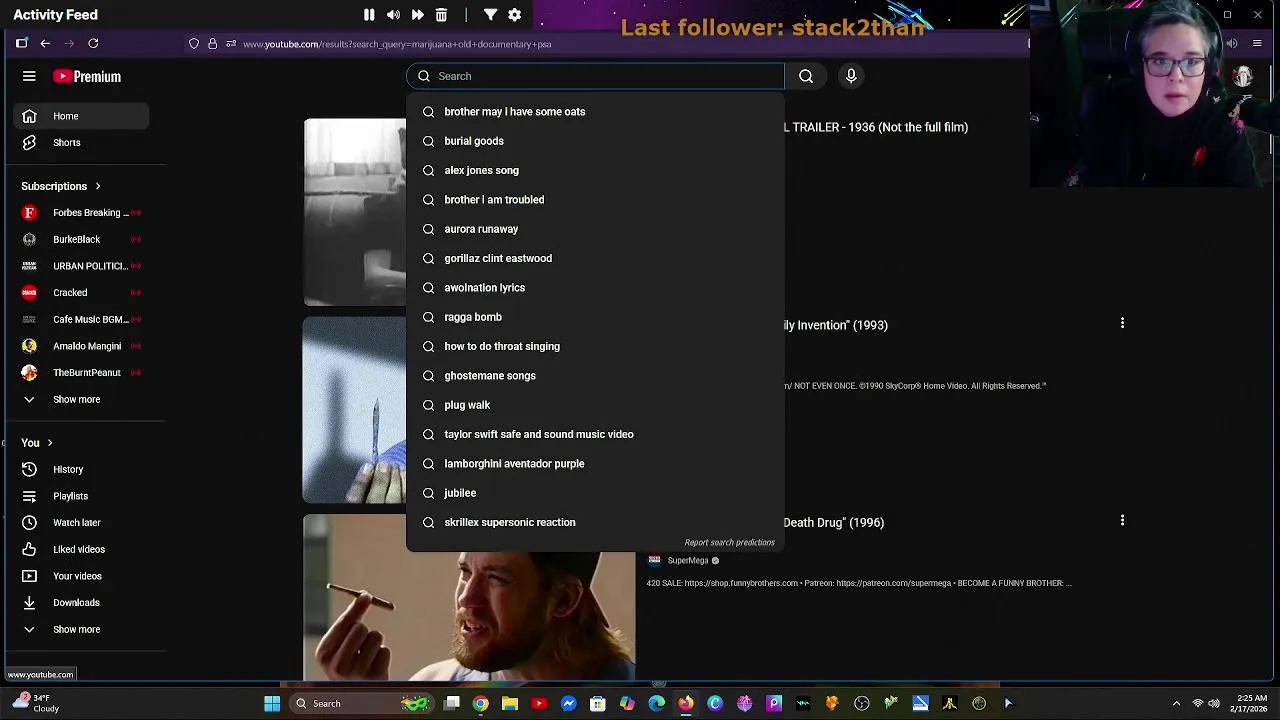
Task: Open File Explorer from taskbar
Action: 510,704
